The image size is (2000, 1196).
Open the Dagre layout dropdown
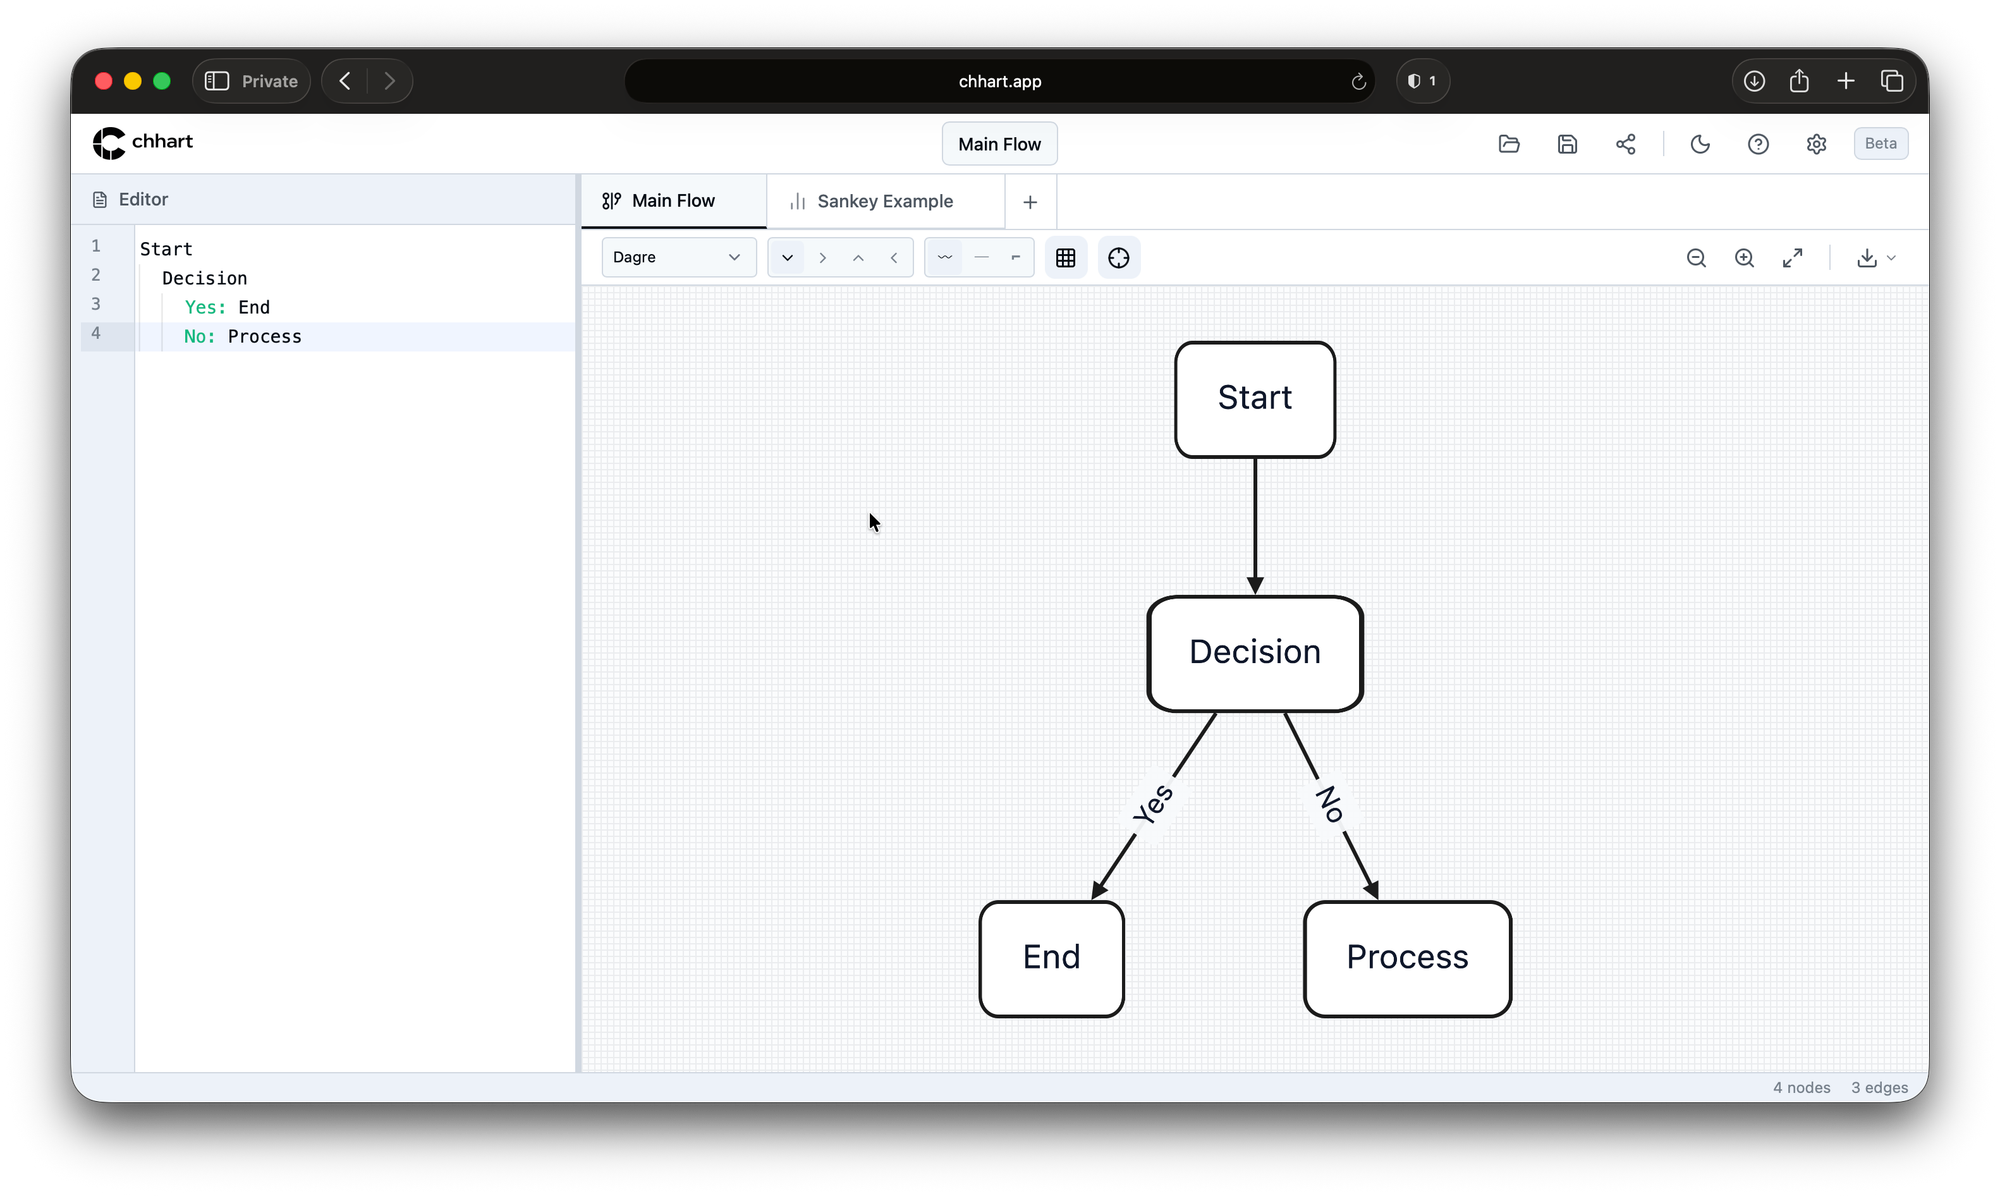coord(677,257)
